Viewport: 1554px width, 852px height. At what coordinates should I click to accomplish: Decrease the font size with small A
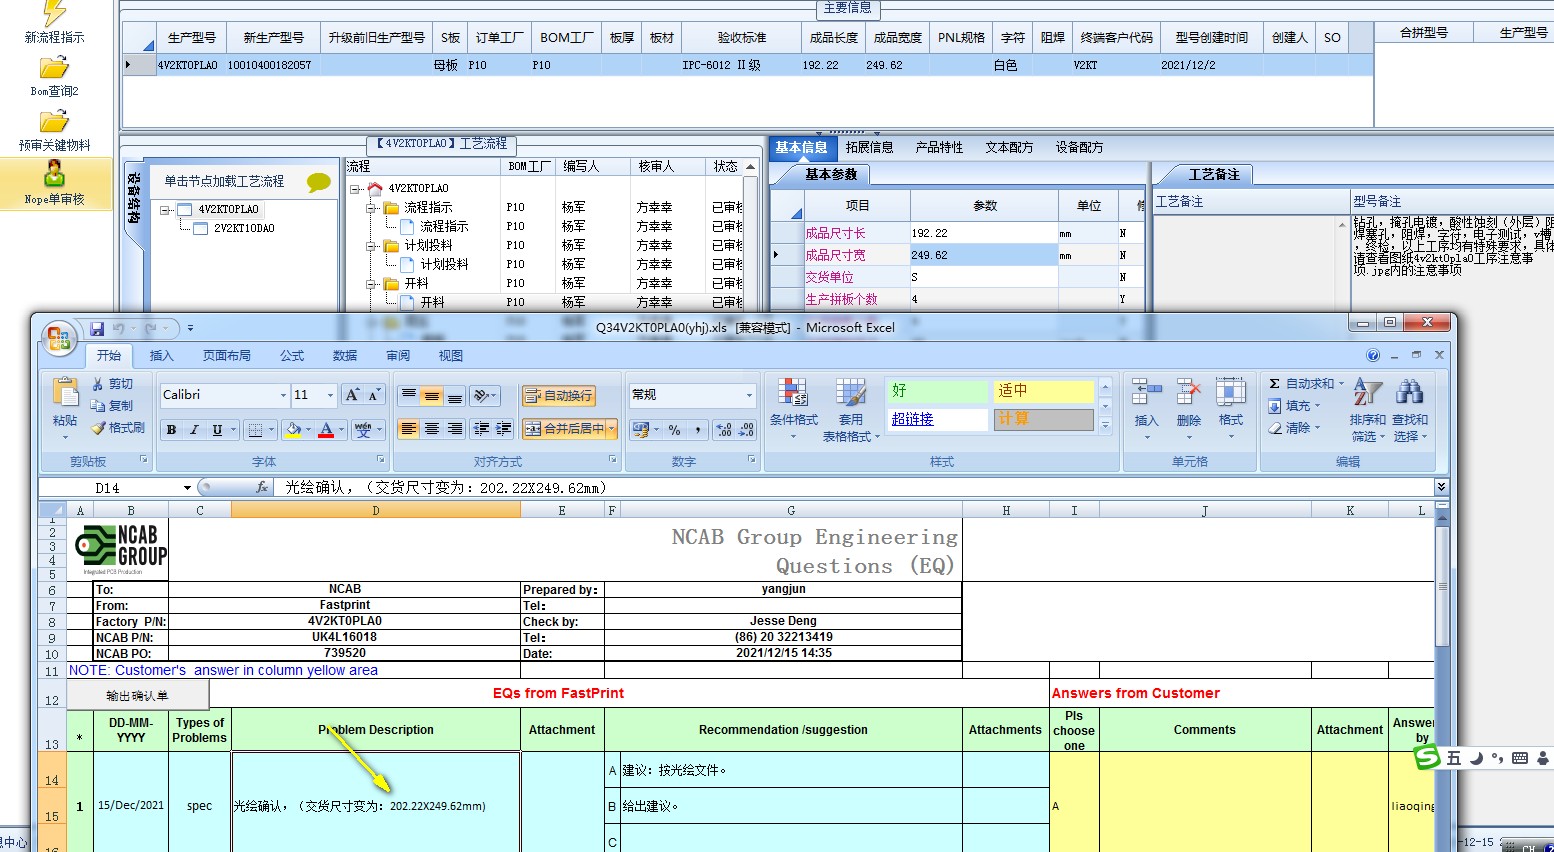click(374, 395)
